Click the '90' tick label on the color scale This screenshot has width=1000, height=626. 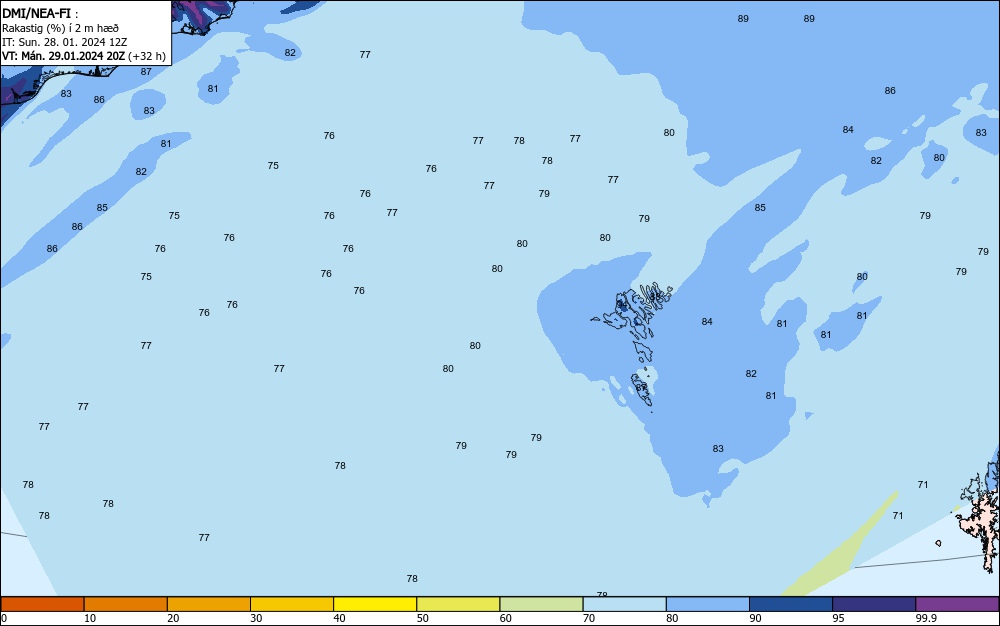pyautogui.click(x=755, y=618)
